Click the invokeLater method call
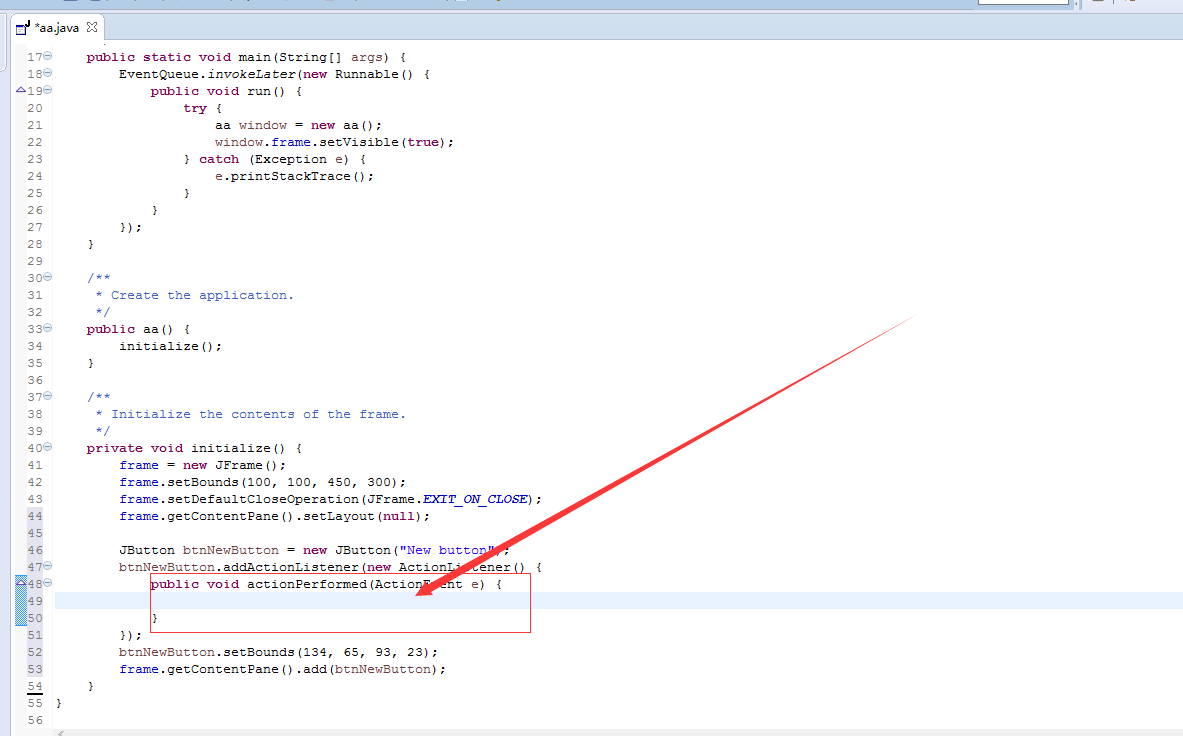 251,74
